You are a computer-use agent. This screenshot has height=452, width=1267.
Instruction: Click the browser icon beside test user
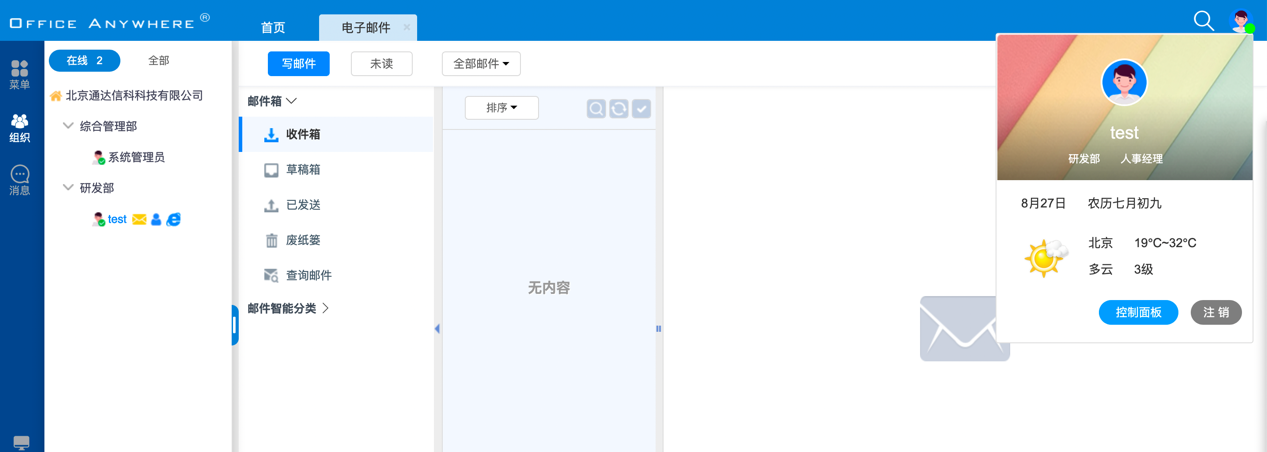click(174, 219)
